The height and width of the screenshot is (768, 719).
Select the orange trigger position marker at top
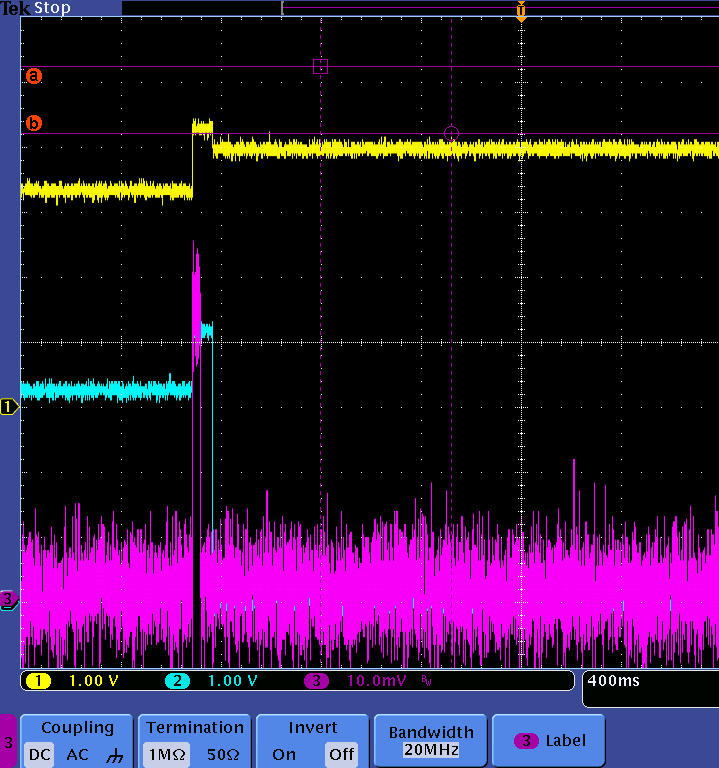pyautogui.click(x=521, y=12)
